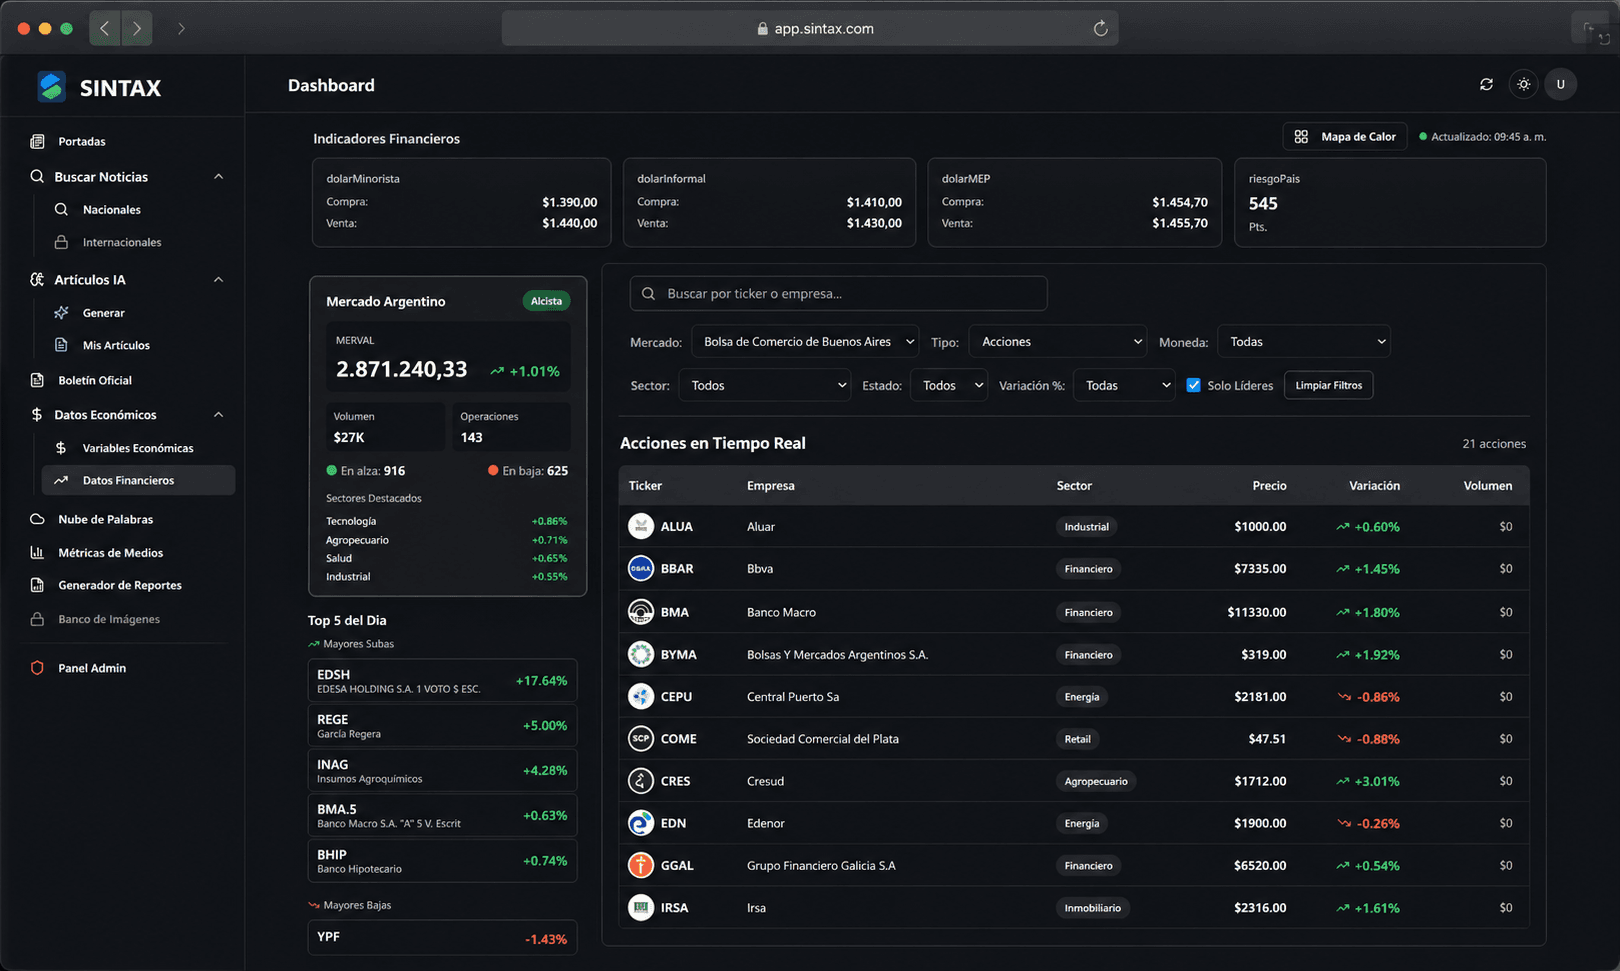Viewport: 1620px width, 971px height.
Task: Collapse the Datos Económicos section chevron
Action: pyautogui.click(x=218, y=414)
